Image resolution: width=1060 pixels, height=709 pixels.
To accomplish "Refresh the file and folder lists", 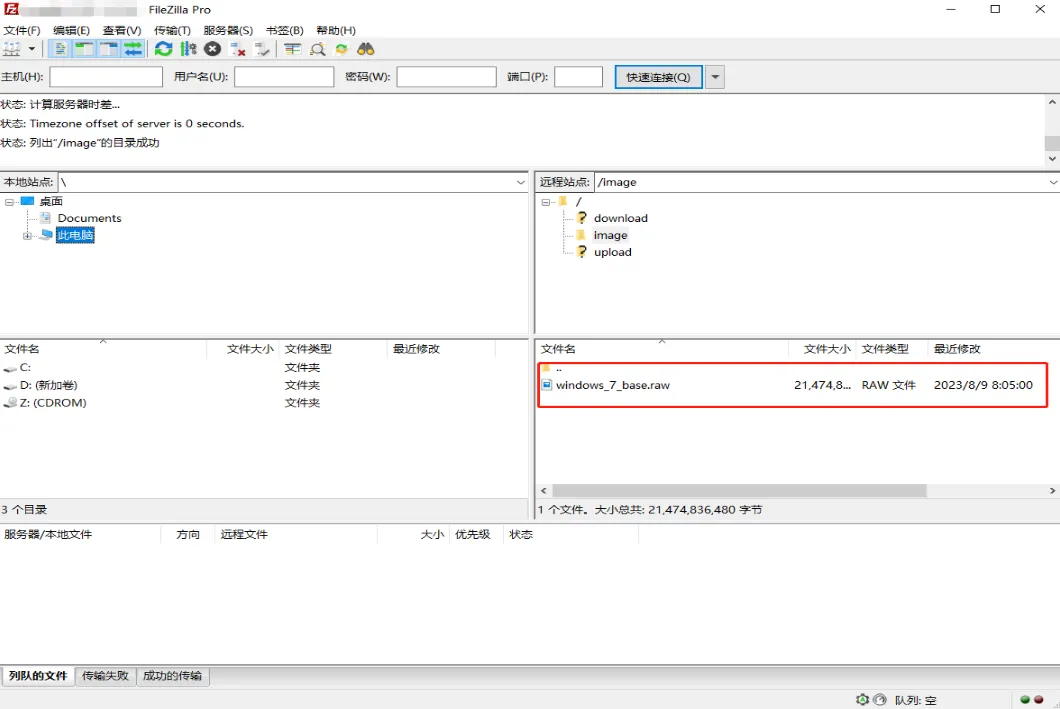I will pyautogui.click(x=163, y=49).
